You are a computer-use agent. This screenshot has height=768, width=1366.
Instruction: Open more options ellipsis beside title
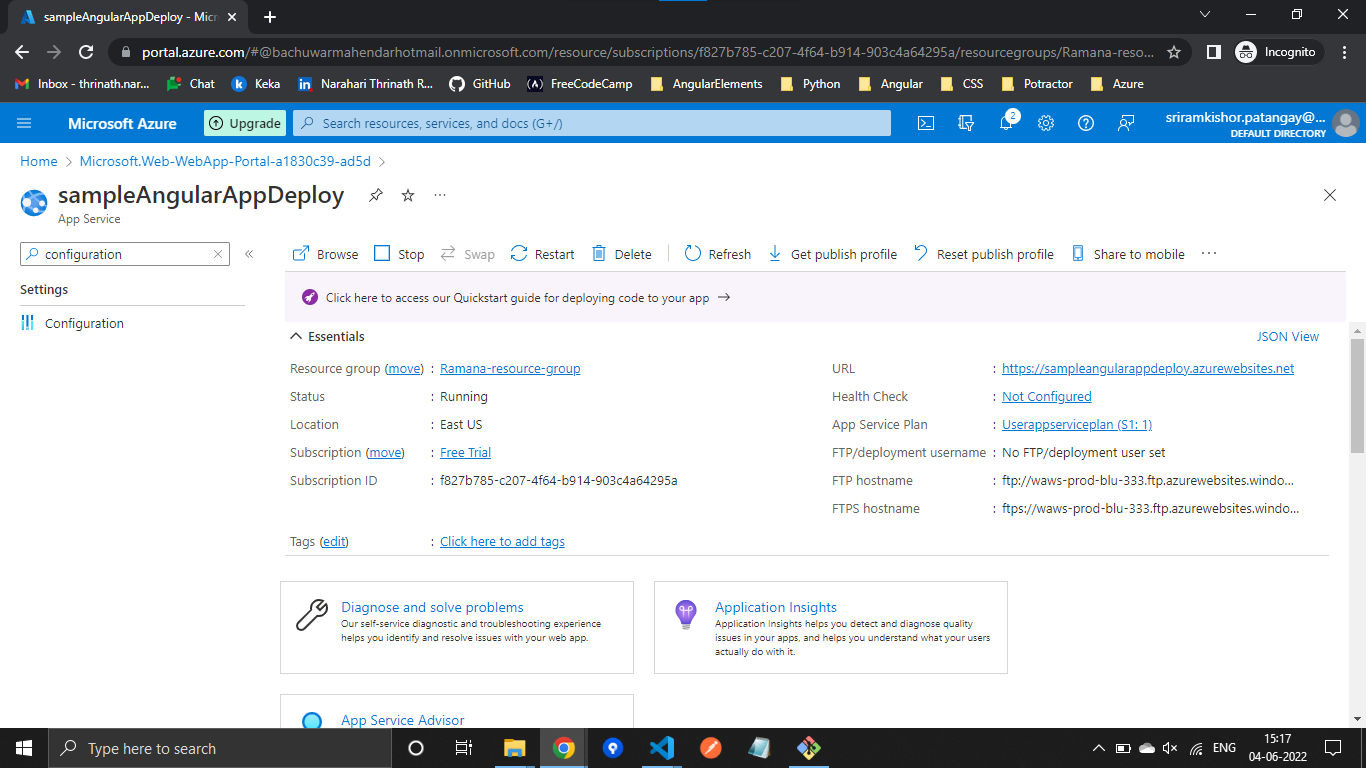pos(440,195)
